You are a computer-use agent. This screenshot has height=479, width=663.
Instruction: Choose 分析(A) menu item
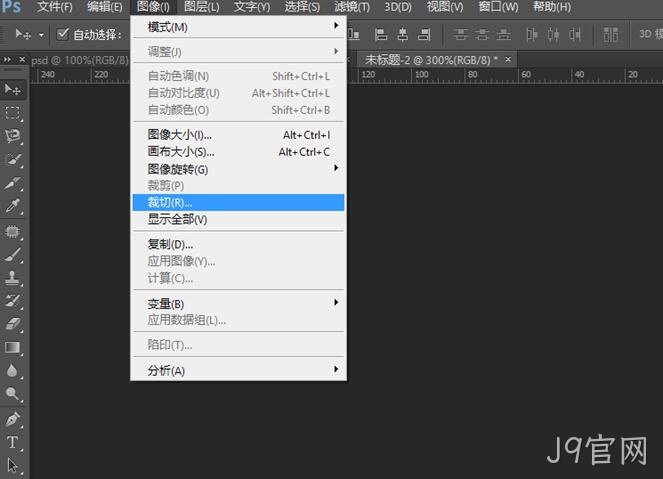pos(238,370)
